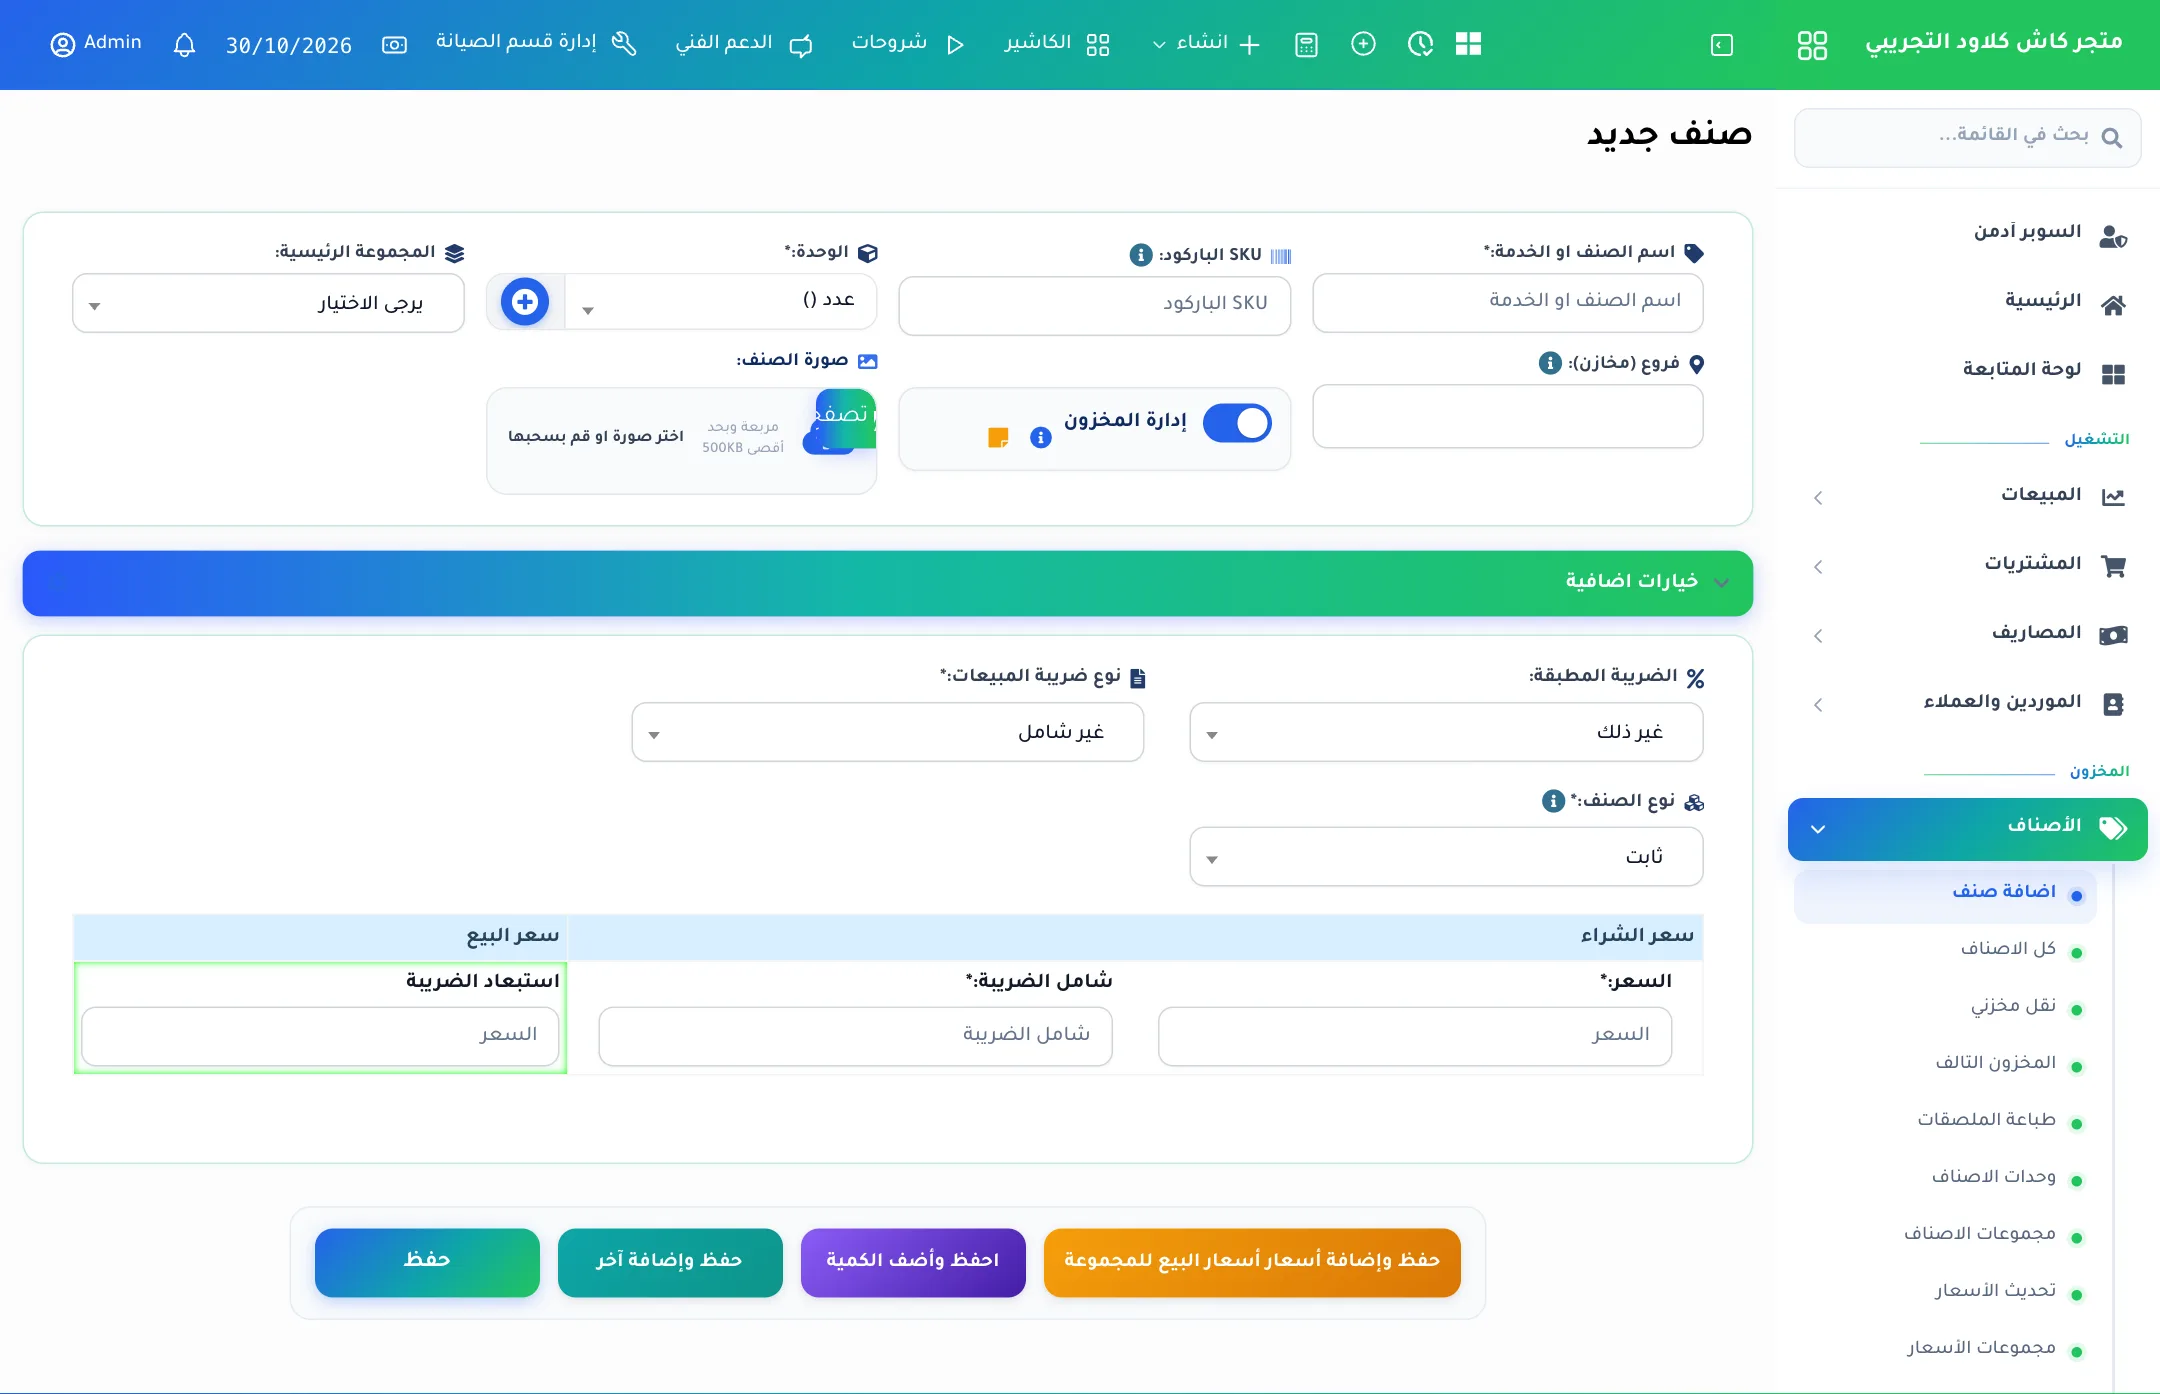
Task: Click the notification bell icon
Action: click(184, 45)
